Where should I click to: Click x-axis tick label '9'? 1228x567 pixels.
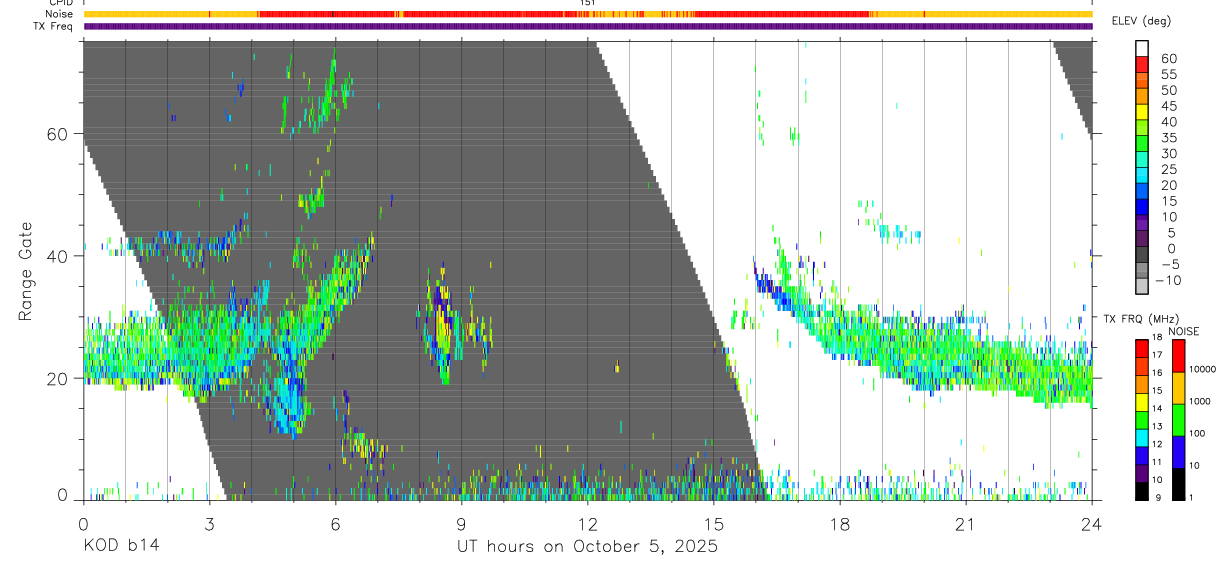tap(461, 525)
